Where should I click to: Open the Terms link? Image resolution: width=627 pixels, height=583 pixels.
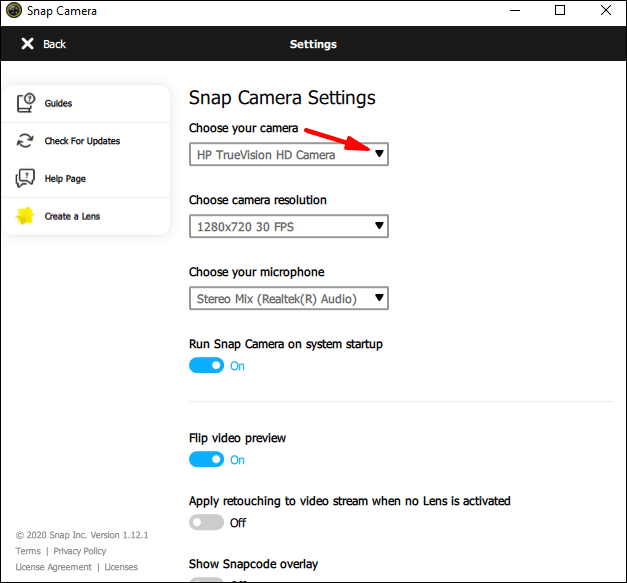click(28, 551)
